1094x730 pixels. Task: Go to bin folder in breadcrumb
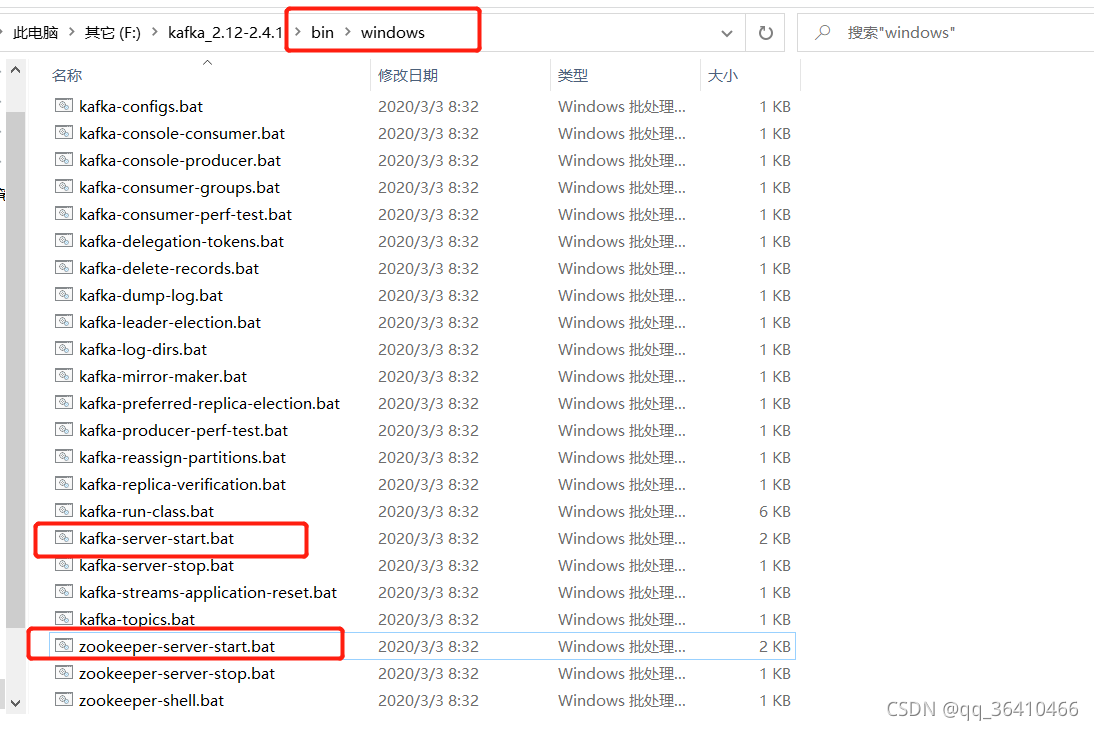(322, 33)
